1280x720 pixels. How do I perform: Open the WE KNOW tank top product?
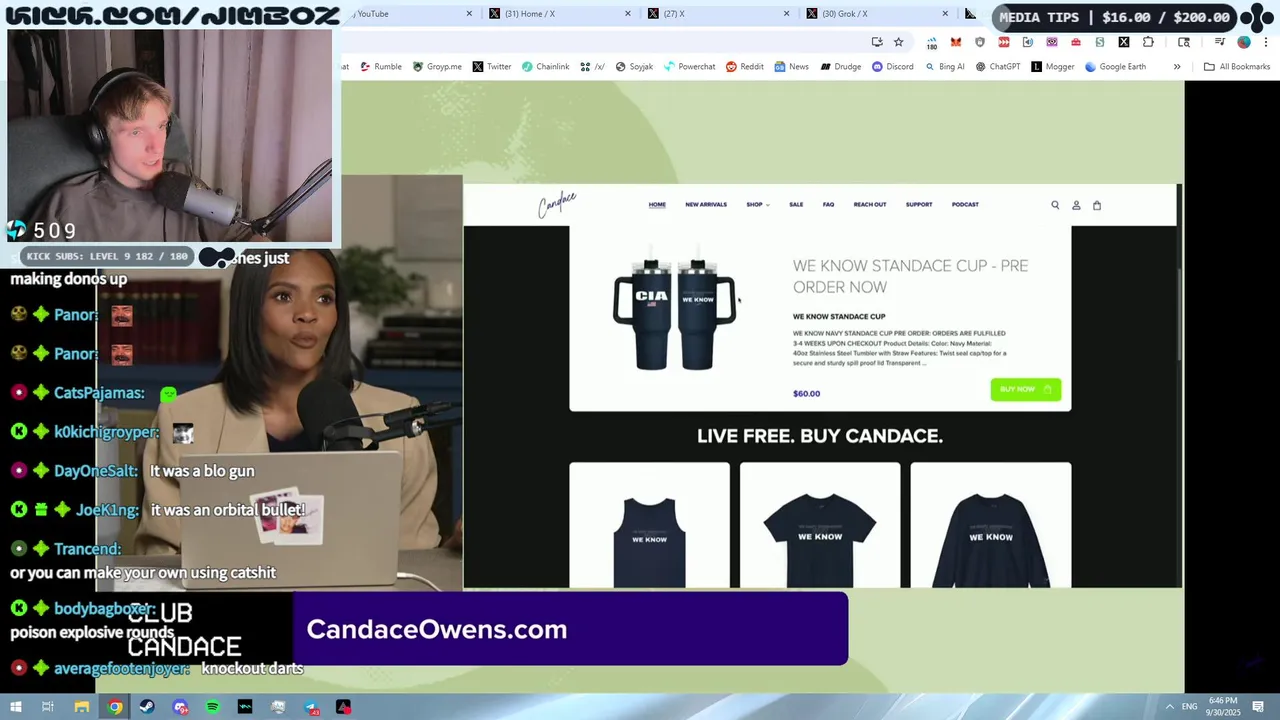[649, 525]
